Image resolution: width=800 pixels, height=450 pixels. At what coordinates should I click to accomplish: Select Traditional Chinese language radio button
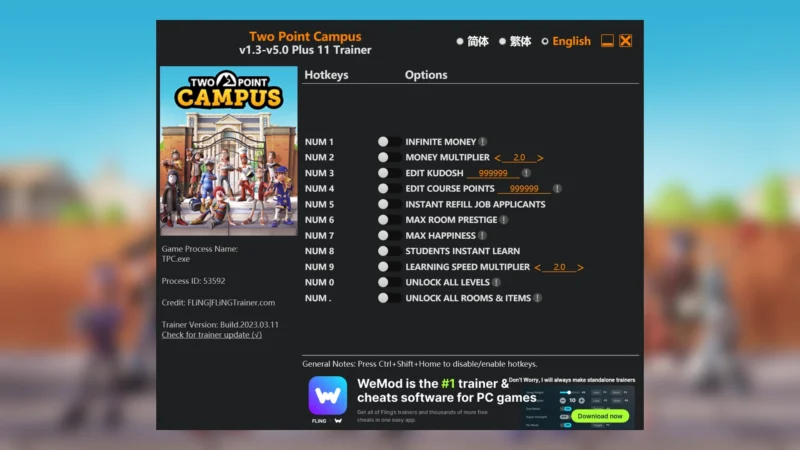click(x=503, y=41)
